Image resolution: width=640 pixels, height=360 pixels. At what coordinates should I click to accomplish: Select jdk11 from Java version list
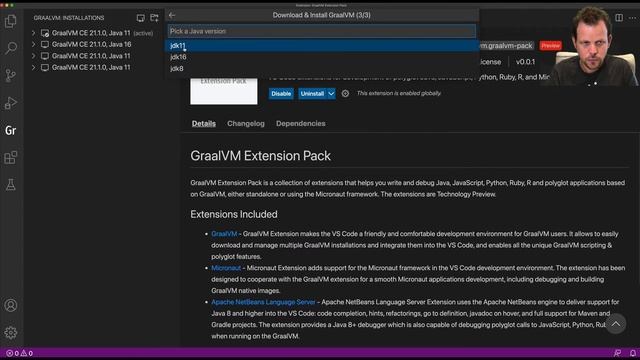click(322, 45)
